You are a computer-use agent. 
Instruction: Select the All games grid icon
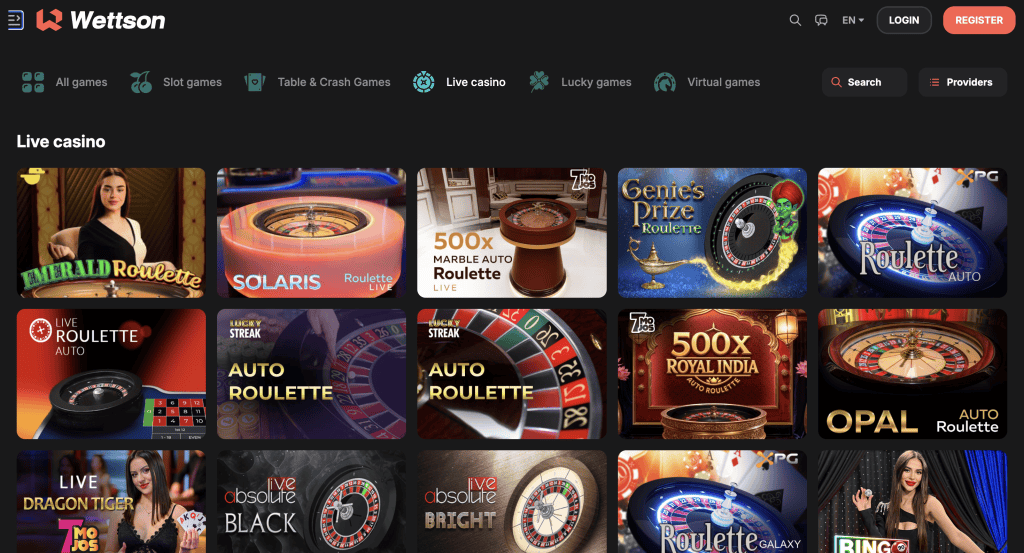pos(33,82)
